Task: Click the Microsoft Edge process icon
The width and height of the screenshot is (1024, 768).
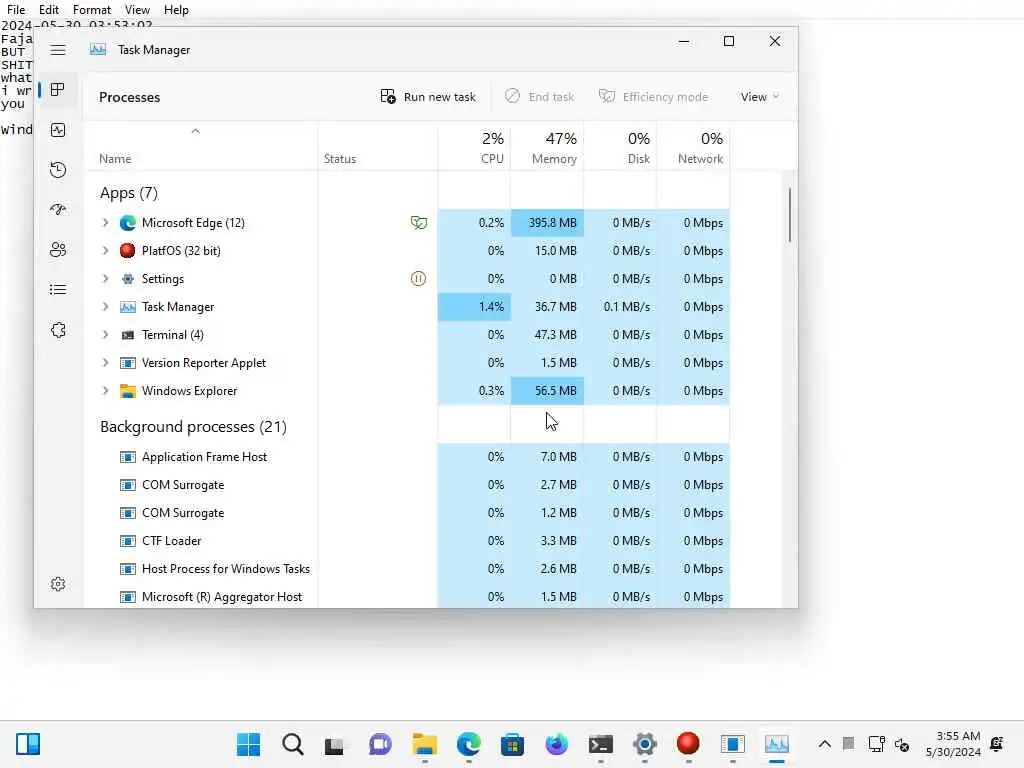Action: [x=127, y=223]
